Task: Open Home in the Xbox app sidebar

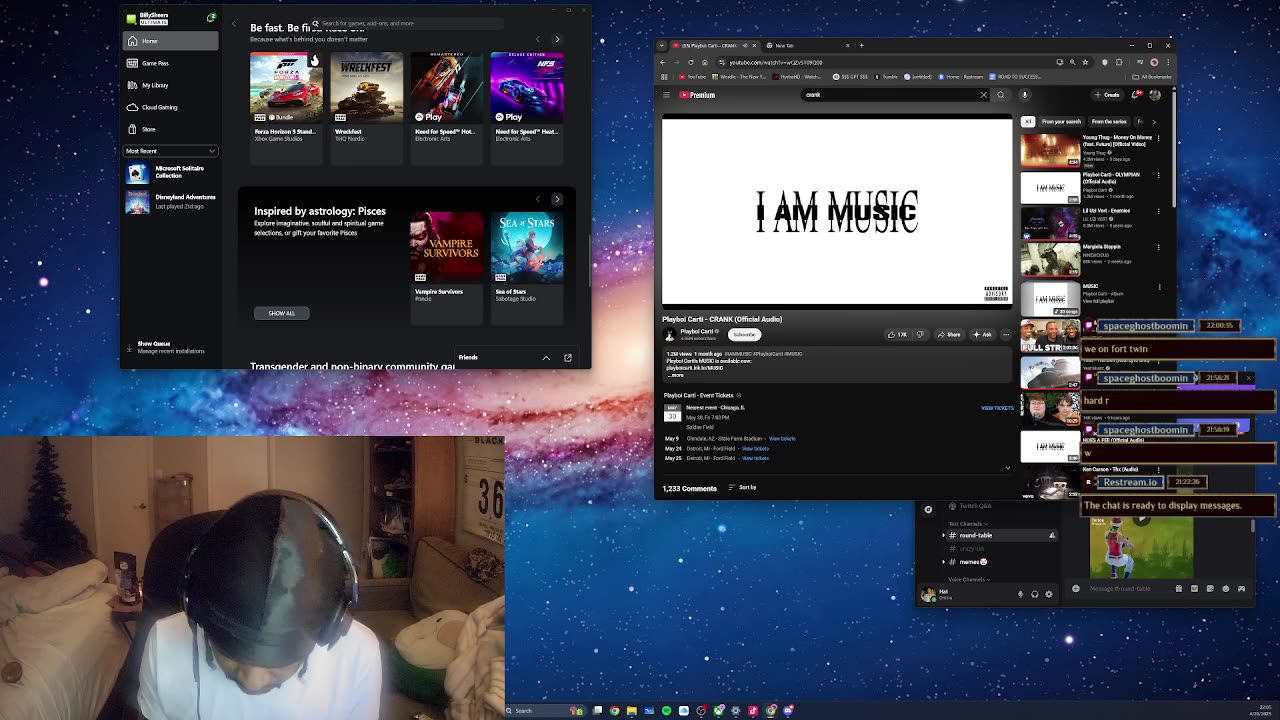Action: [170, 41]
